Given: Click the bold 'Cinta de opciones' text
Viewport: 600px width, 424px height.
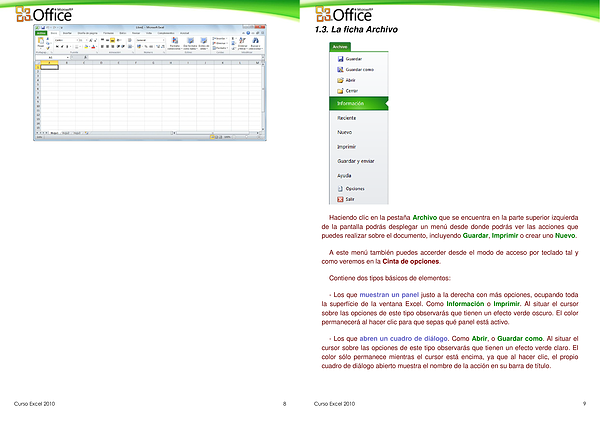Looking at the screenshot, I should pyautogui.click(x=411, y=262).
